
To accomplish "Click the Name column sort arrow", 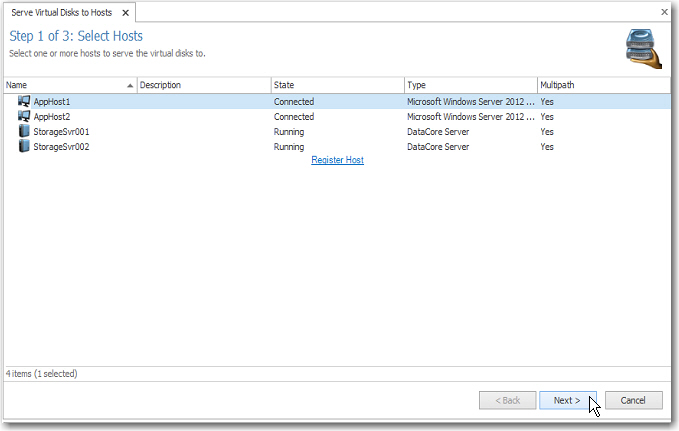I will point(130,86).
